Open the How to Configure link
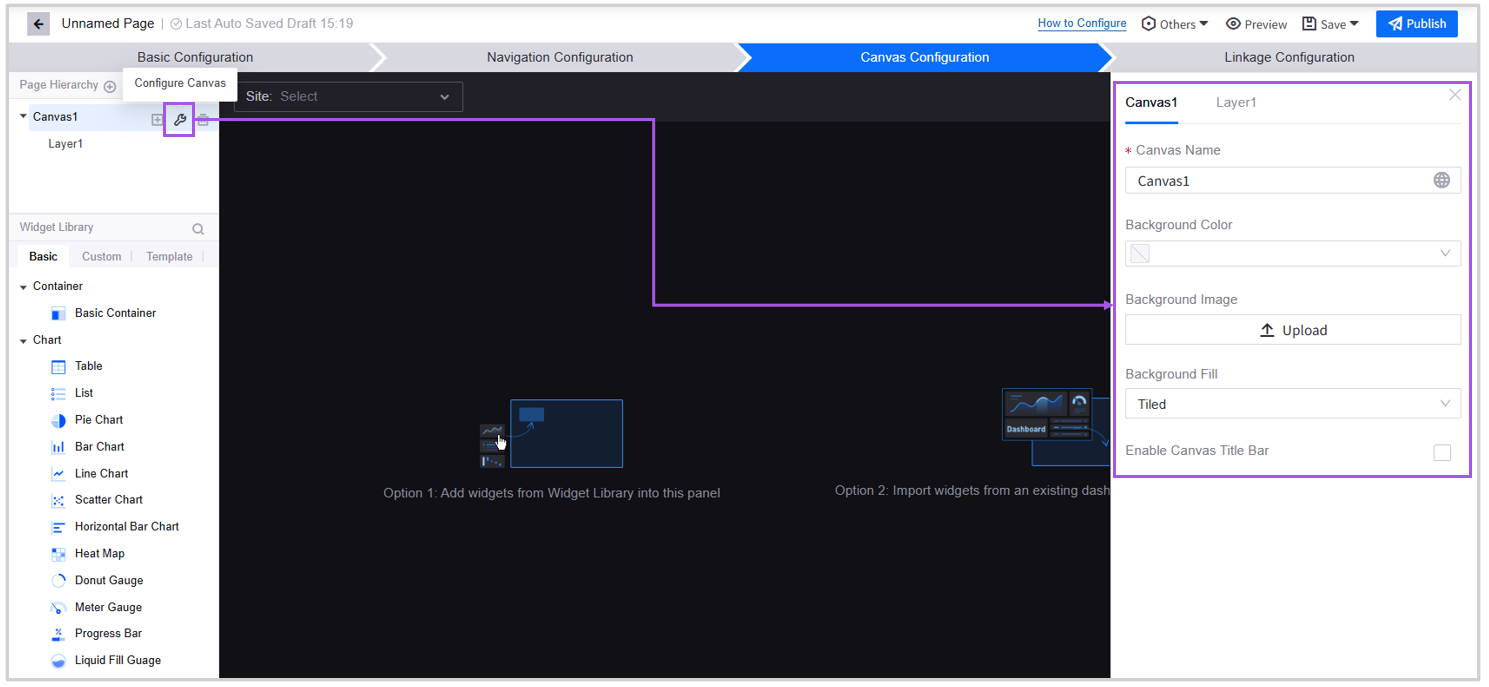 click(1081, 24)
